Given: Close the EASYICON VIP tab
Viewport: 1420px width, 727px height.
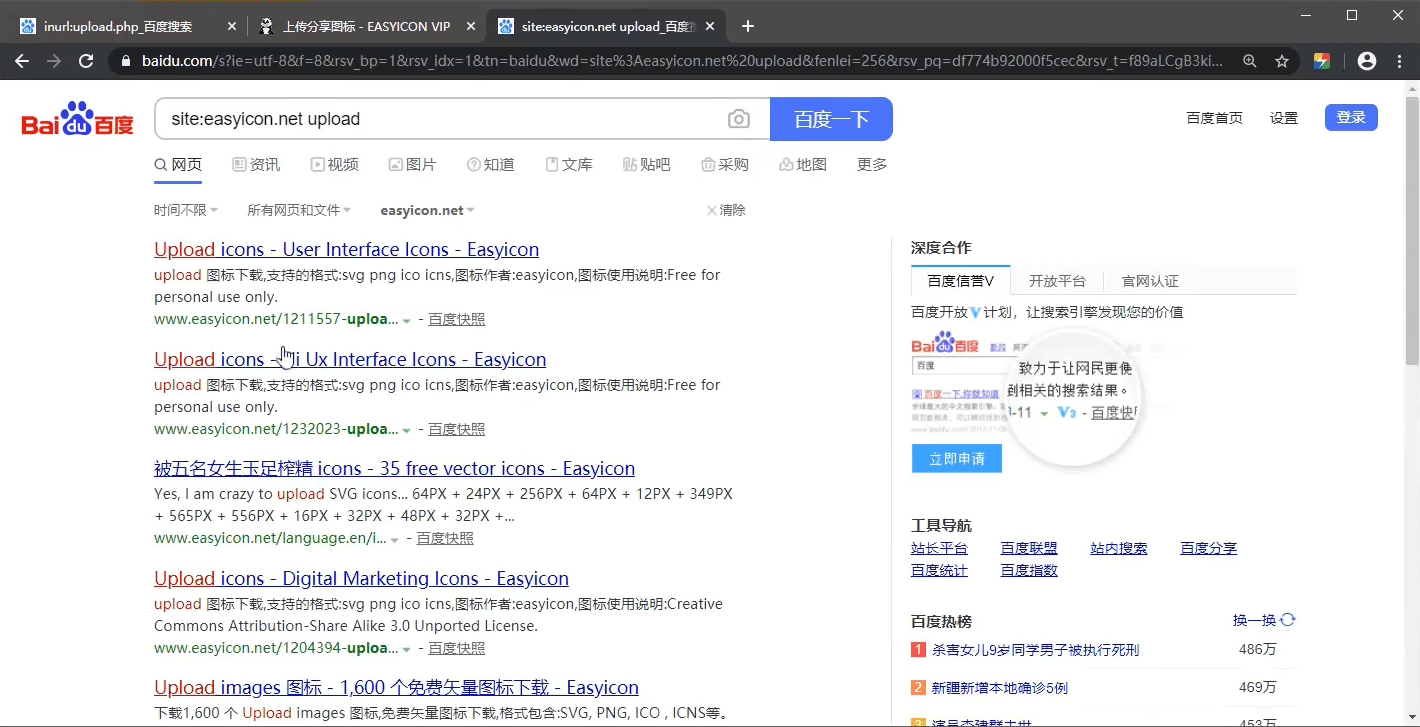Looking at the screenshot, I should coord(471,26).
